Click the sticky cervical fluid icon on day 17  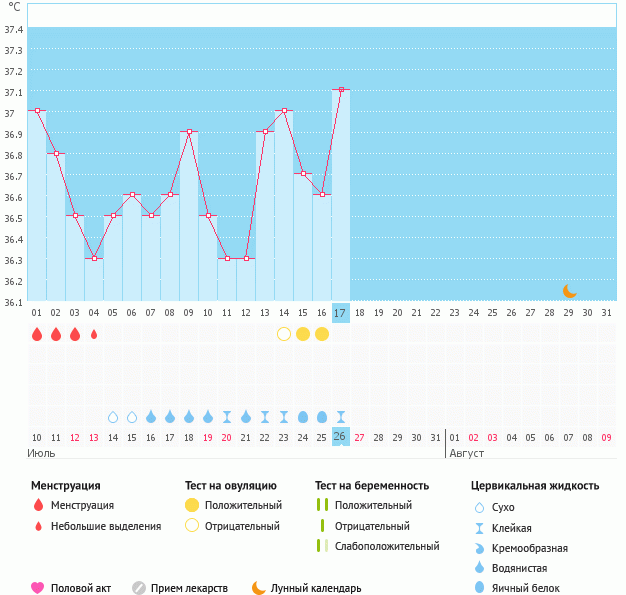(x=341, y=416)
